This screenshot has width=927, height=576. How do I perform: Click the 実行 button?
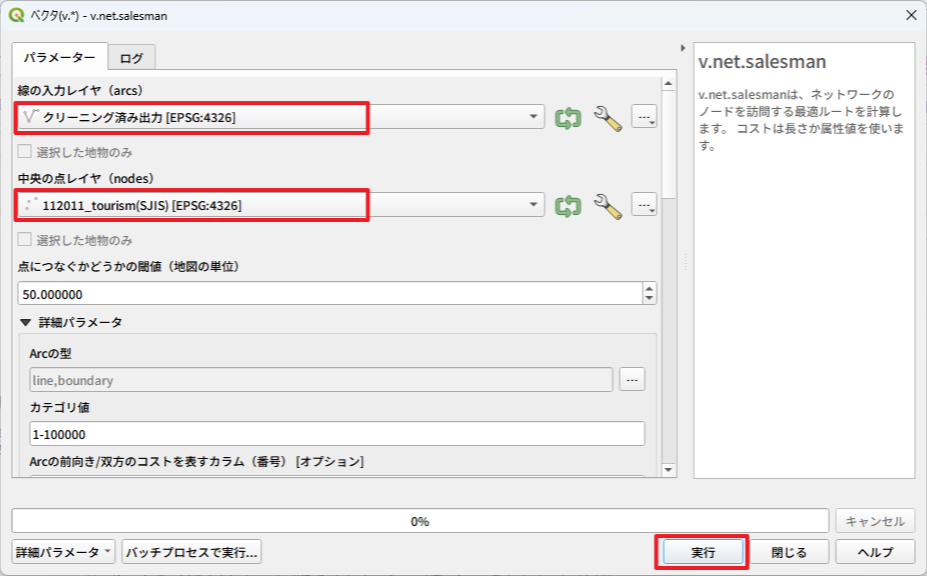[x=702, y=552]
